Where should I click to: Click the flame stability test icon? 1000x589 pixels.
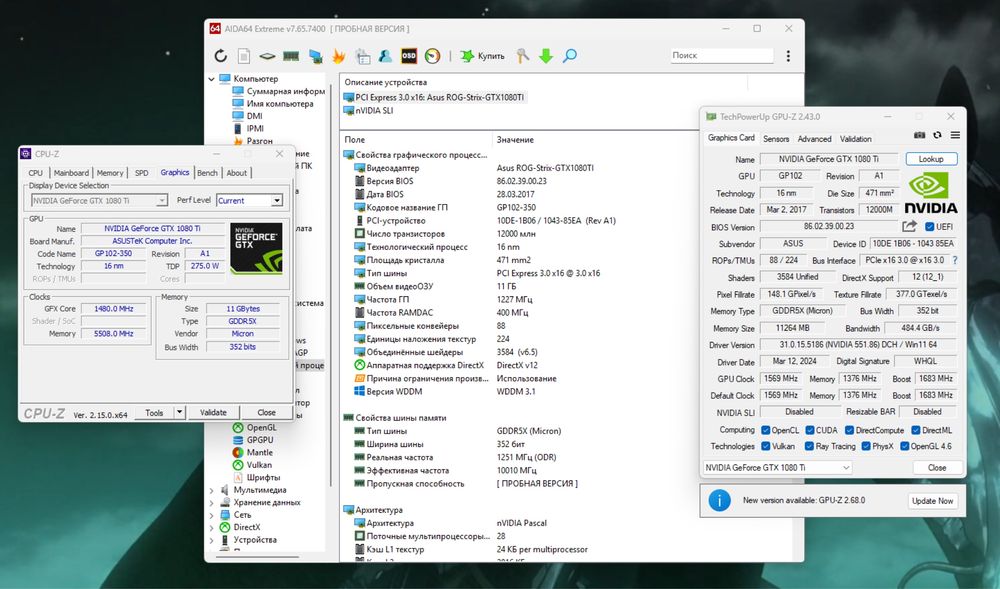pos(339,56)
